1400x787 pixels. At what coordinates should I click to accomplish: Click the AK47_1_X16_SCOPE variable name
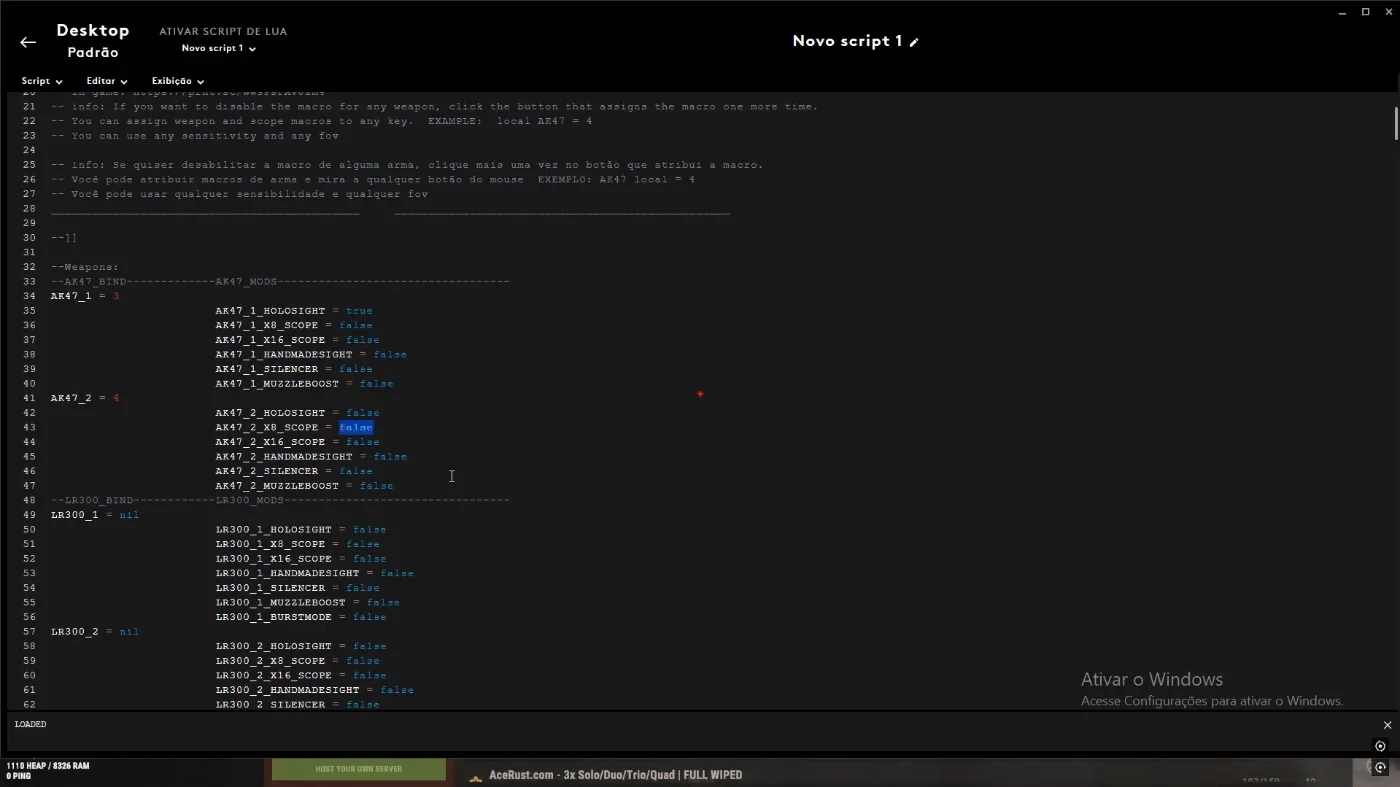270,340
